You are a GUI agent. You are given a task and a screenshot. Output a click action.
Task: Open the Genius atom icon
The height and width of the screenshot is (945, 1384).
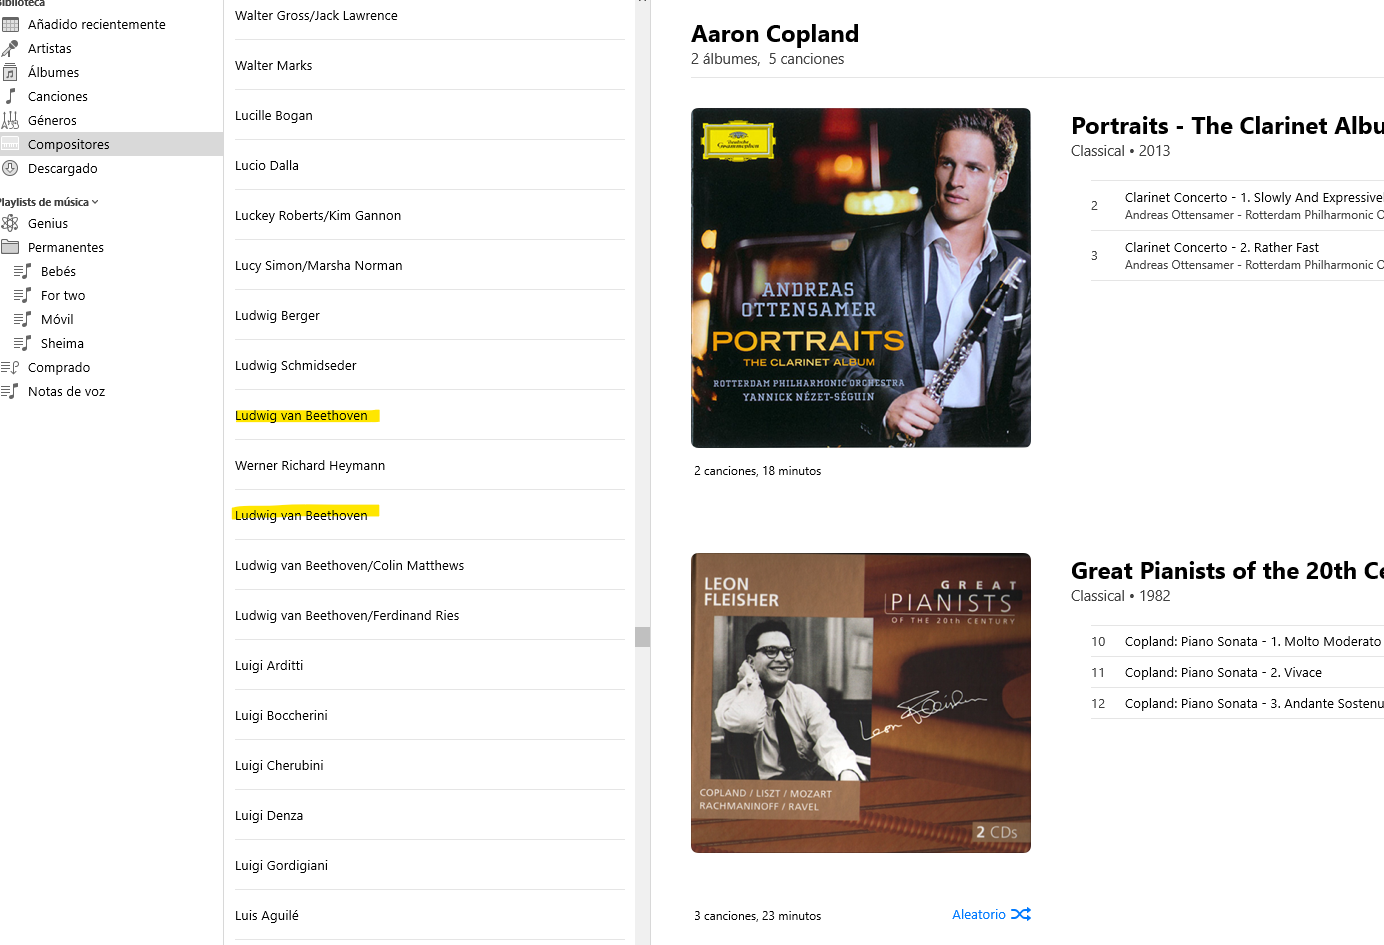click(x=10, y=223)
